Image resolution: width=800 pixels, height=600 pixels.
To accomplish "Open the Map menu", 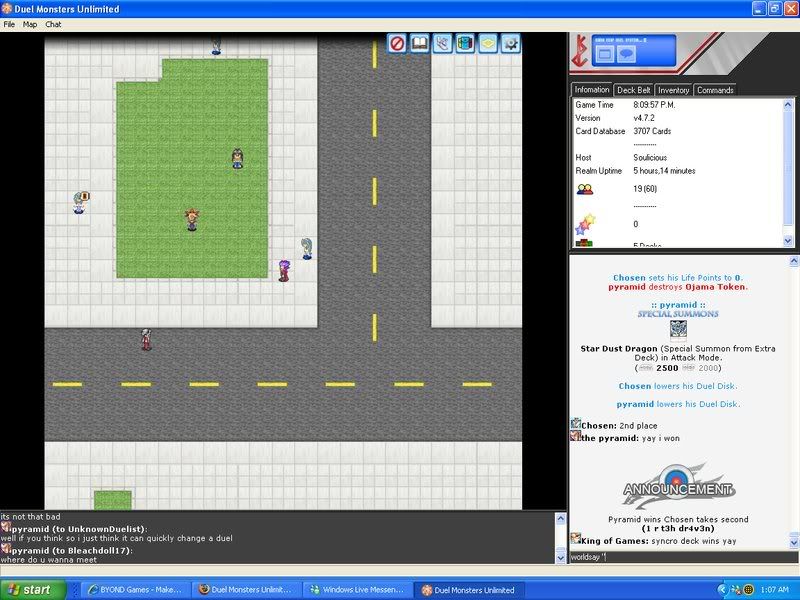I will 30,24.
